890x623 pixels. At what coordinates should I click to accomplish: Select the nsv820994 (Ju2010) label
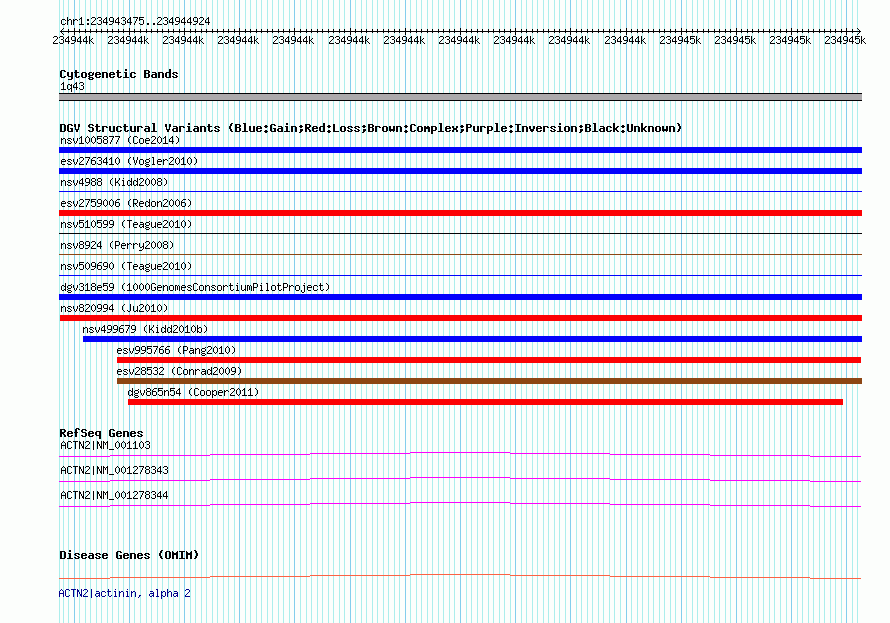pyautogui.click(x=114, y=308)
